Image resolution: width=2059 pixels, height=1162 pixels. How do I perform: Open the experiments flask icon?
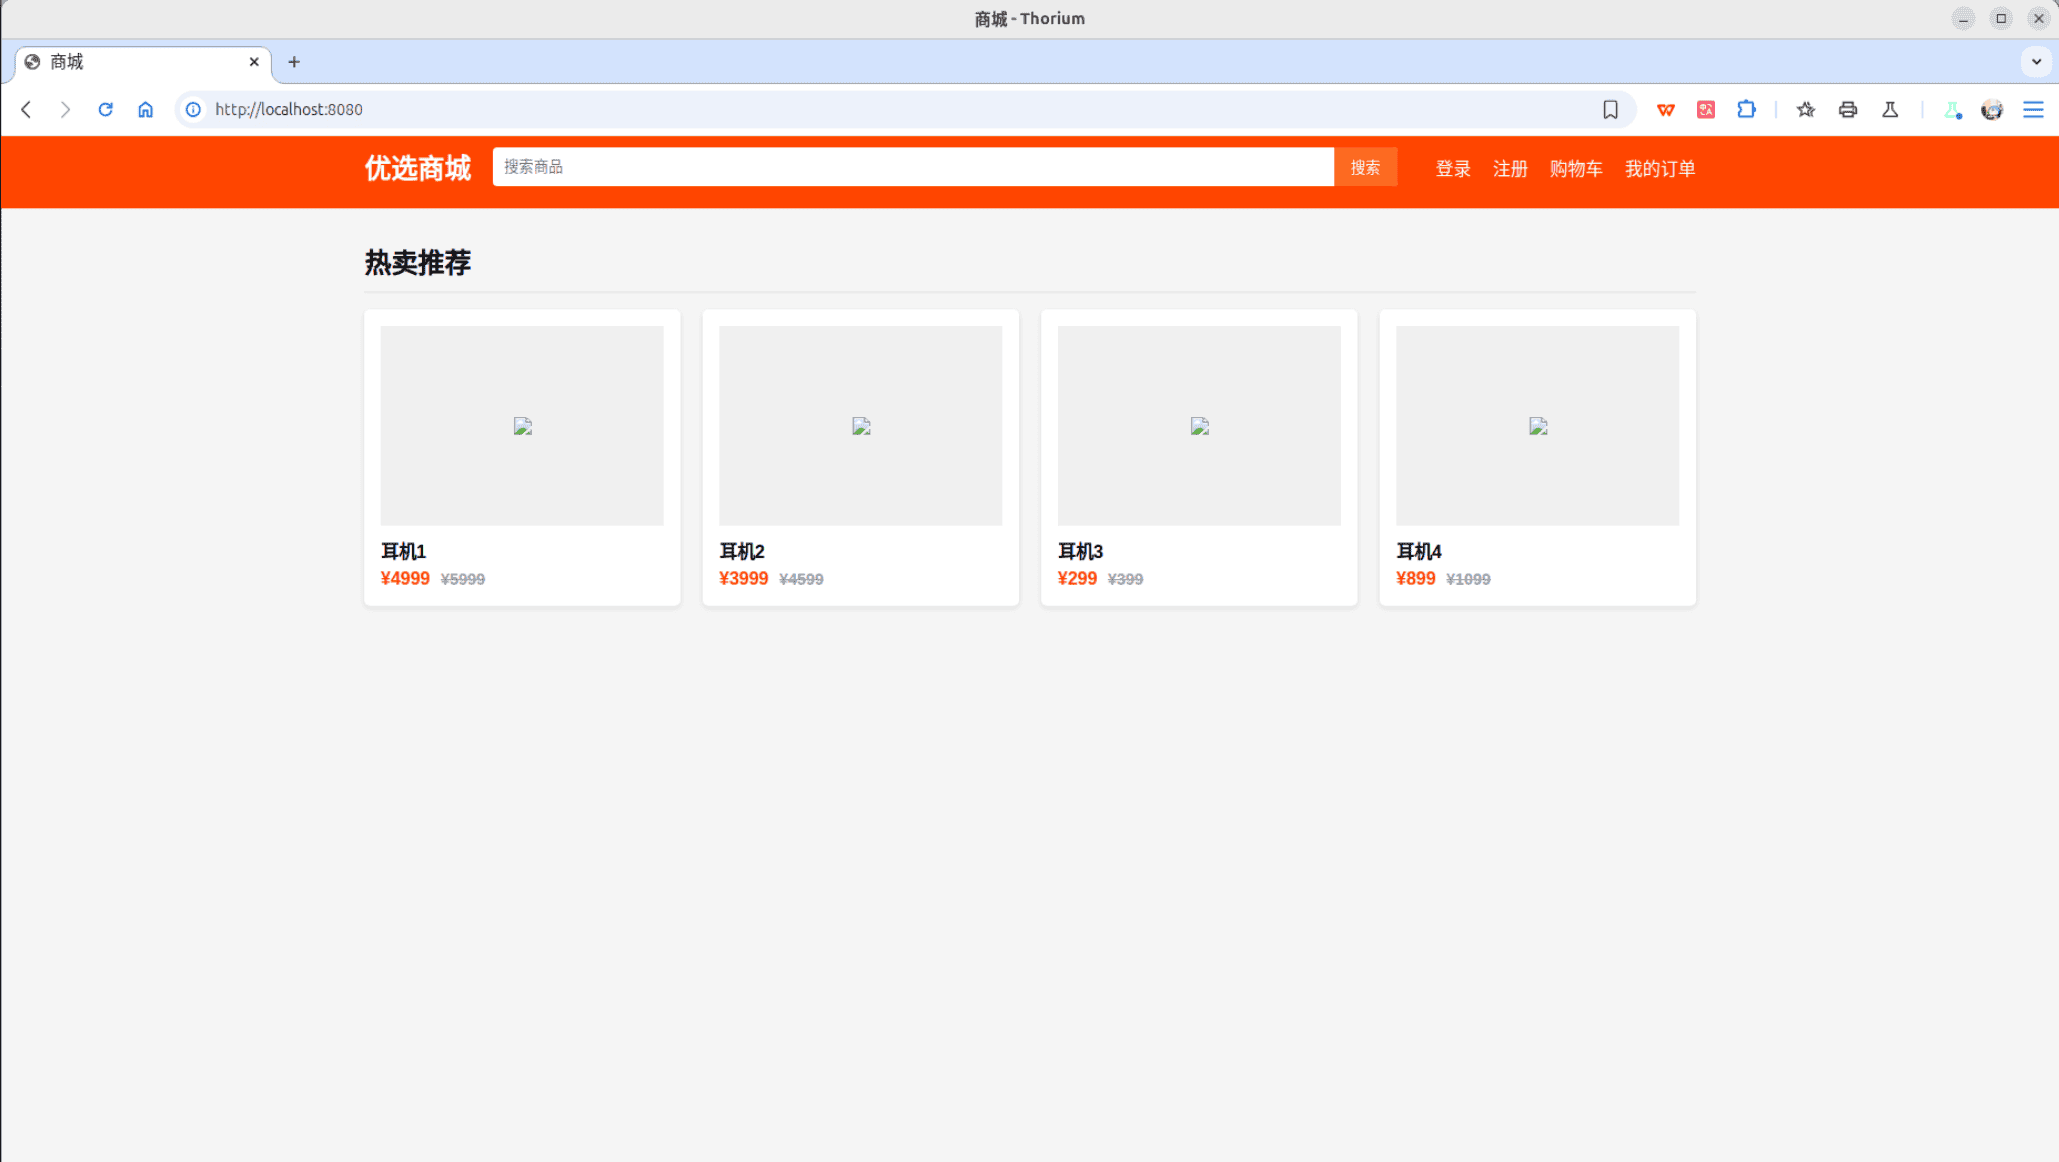click(1890, 110)
